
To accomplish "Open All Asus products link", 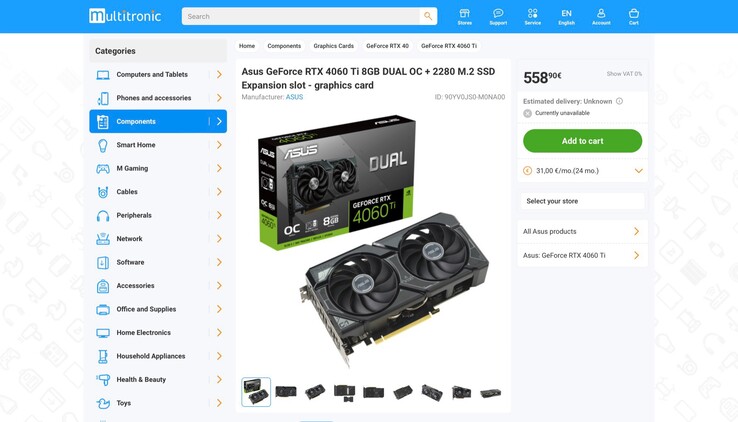I will pos(582,231).
